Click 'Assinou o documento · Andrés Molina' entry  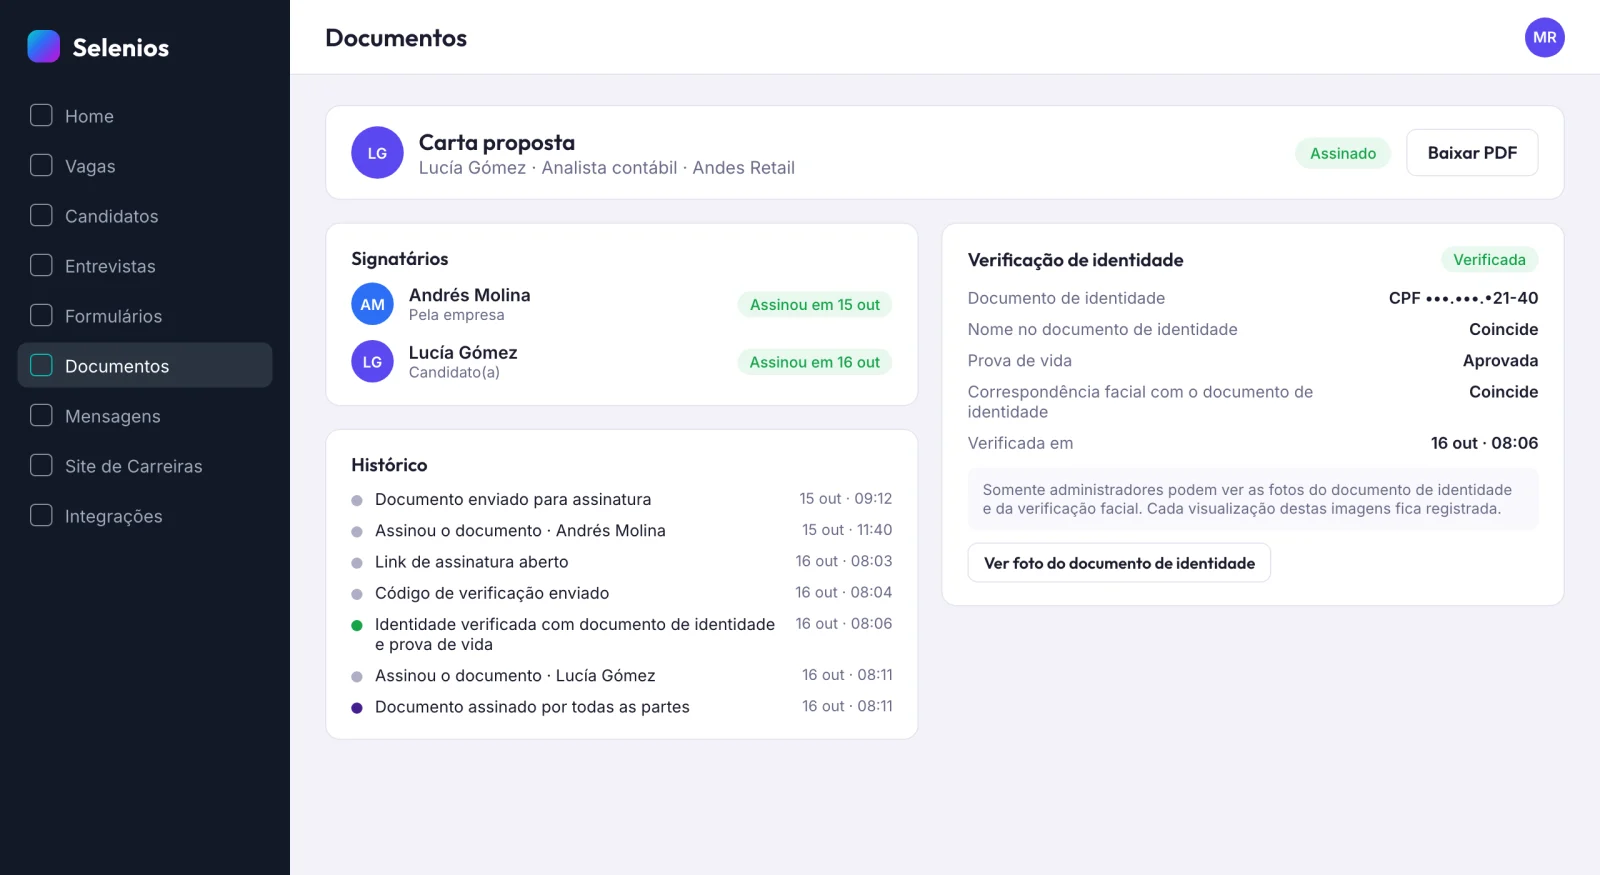click(x=621, y=530)
